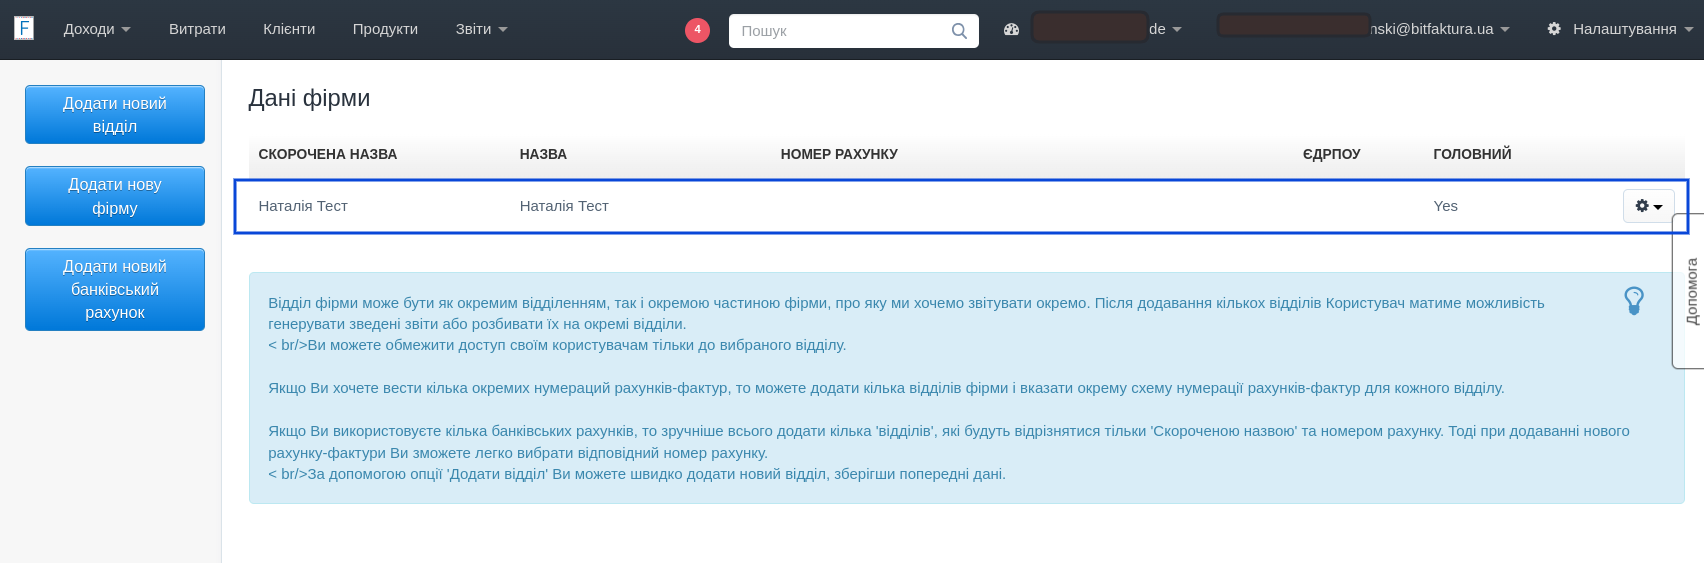The image size is (1704, 563).
Task: Open the Допомога side help tab
Action: [x=1691, y=291]
